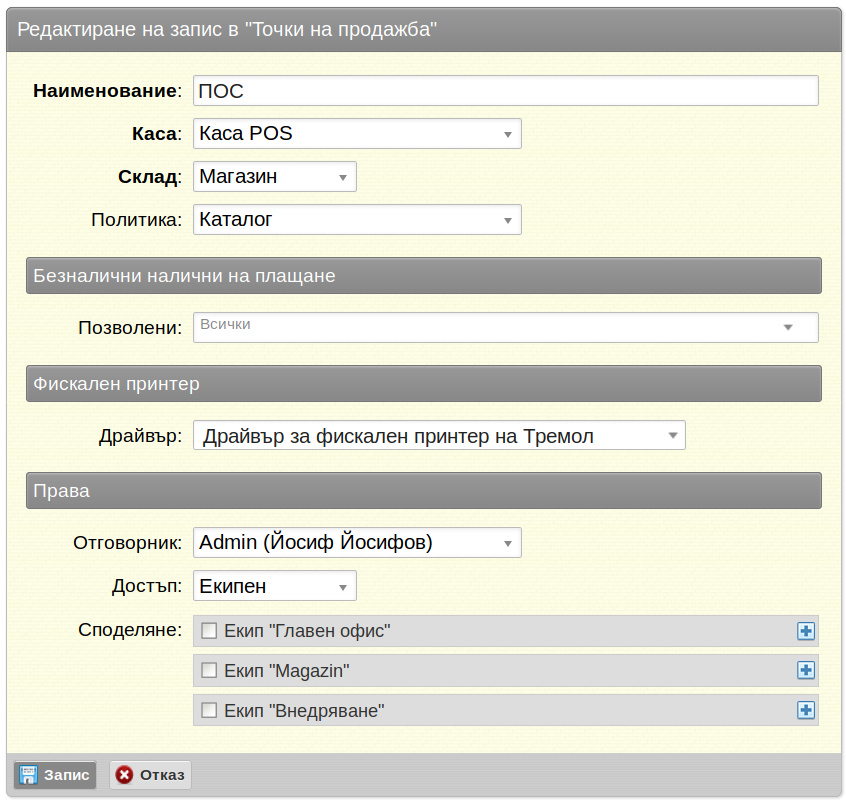
Task: Click the Запис button
Action: pyautogui.click(x=55, y=775)
